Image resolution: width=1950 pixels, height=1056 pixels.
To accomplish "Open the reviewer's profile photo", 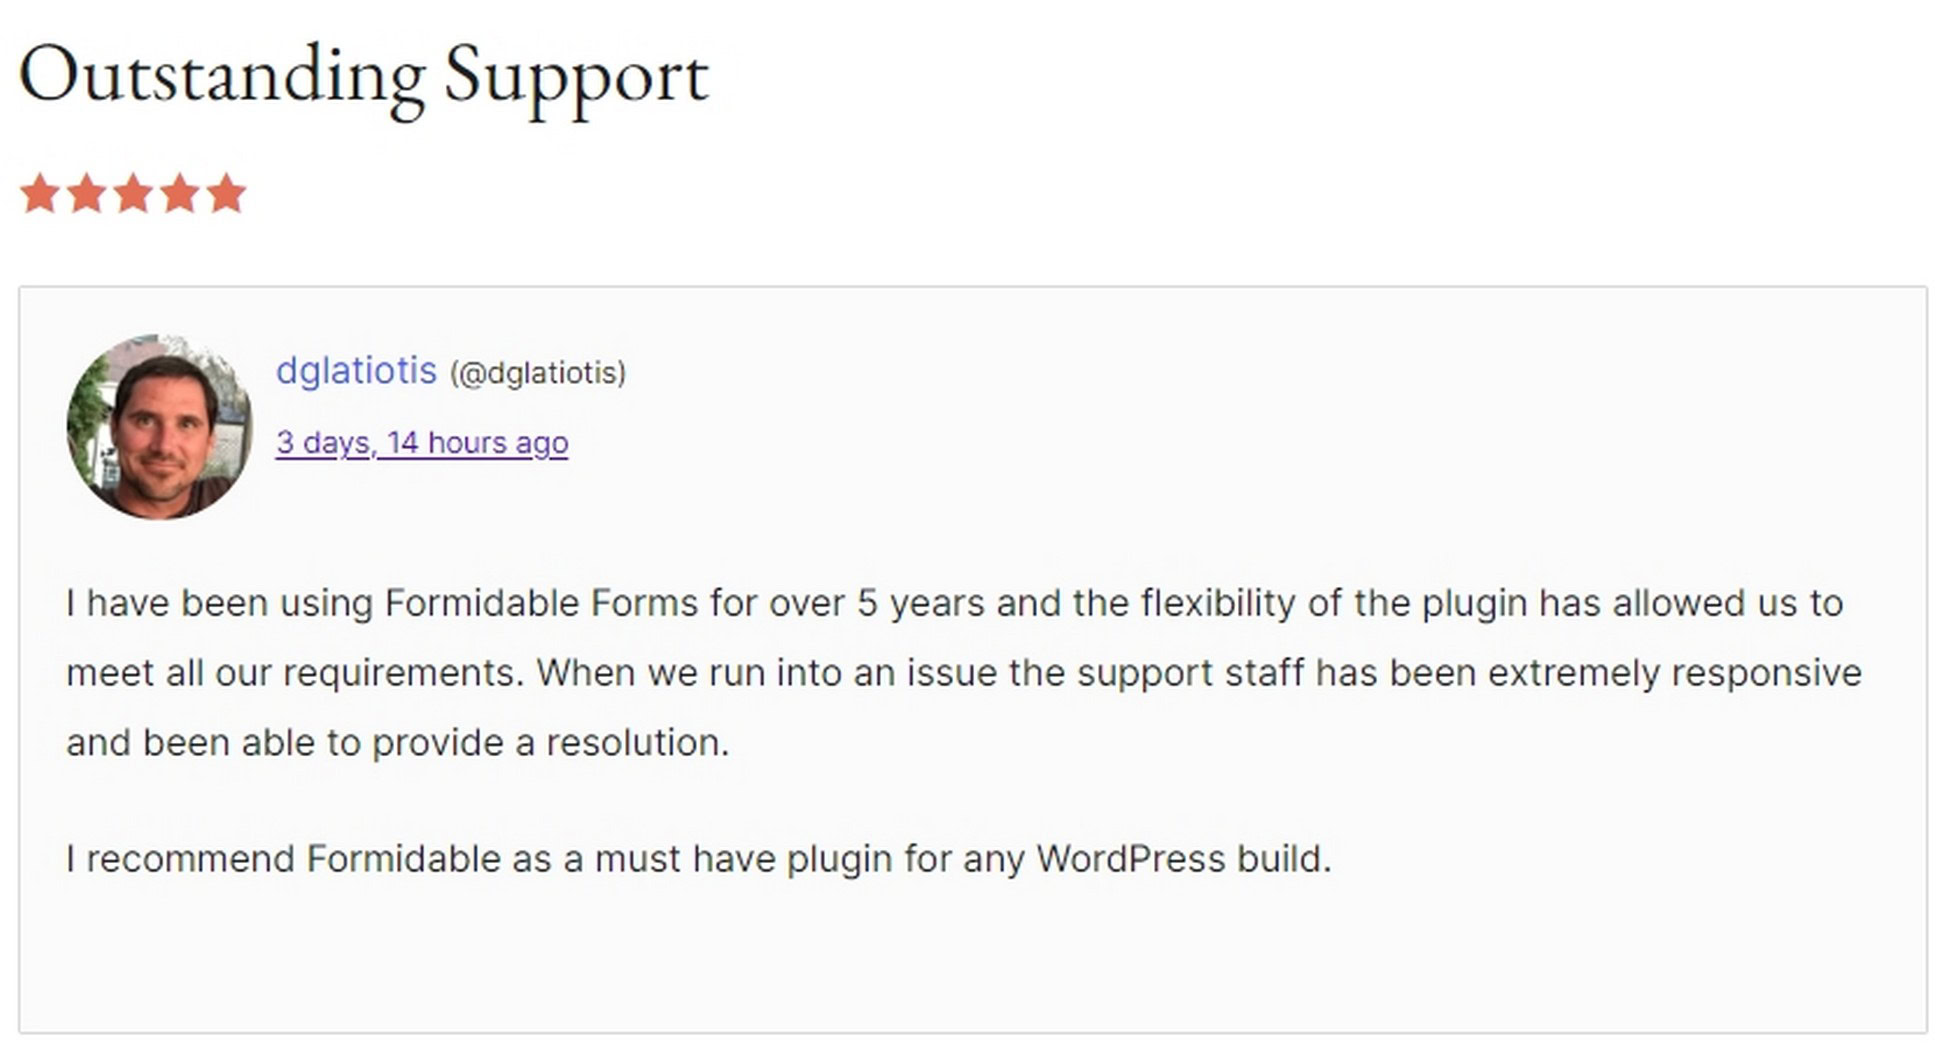I will coord(159,427).
